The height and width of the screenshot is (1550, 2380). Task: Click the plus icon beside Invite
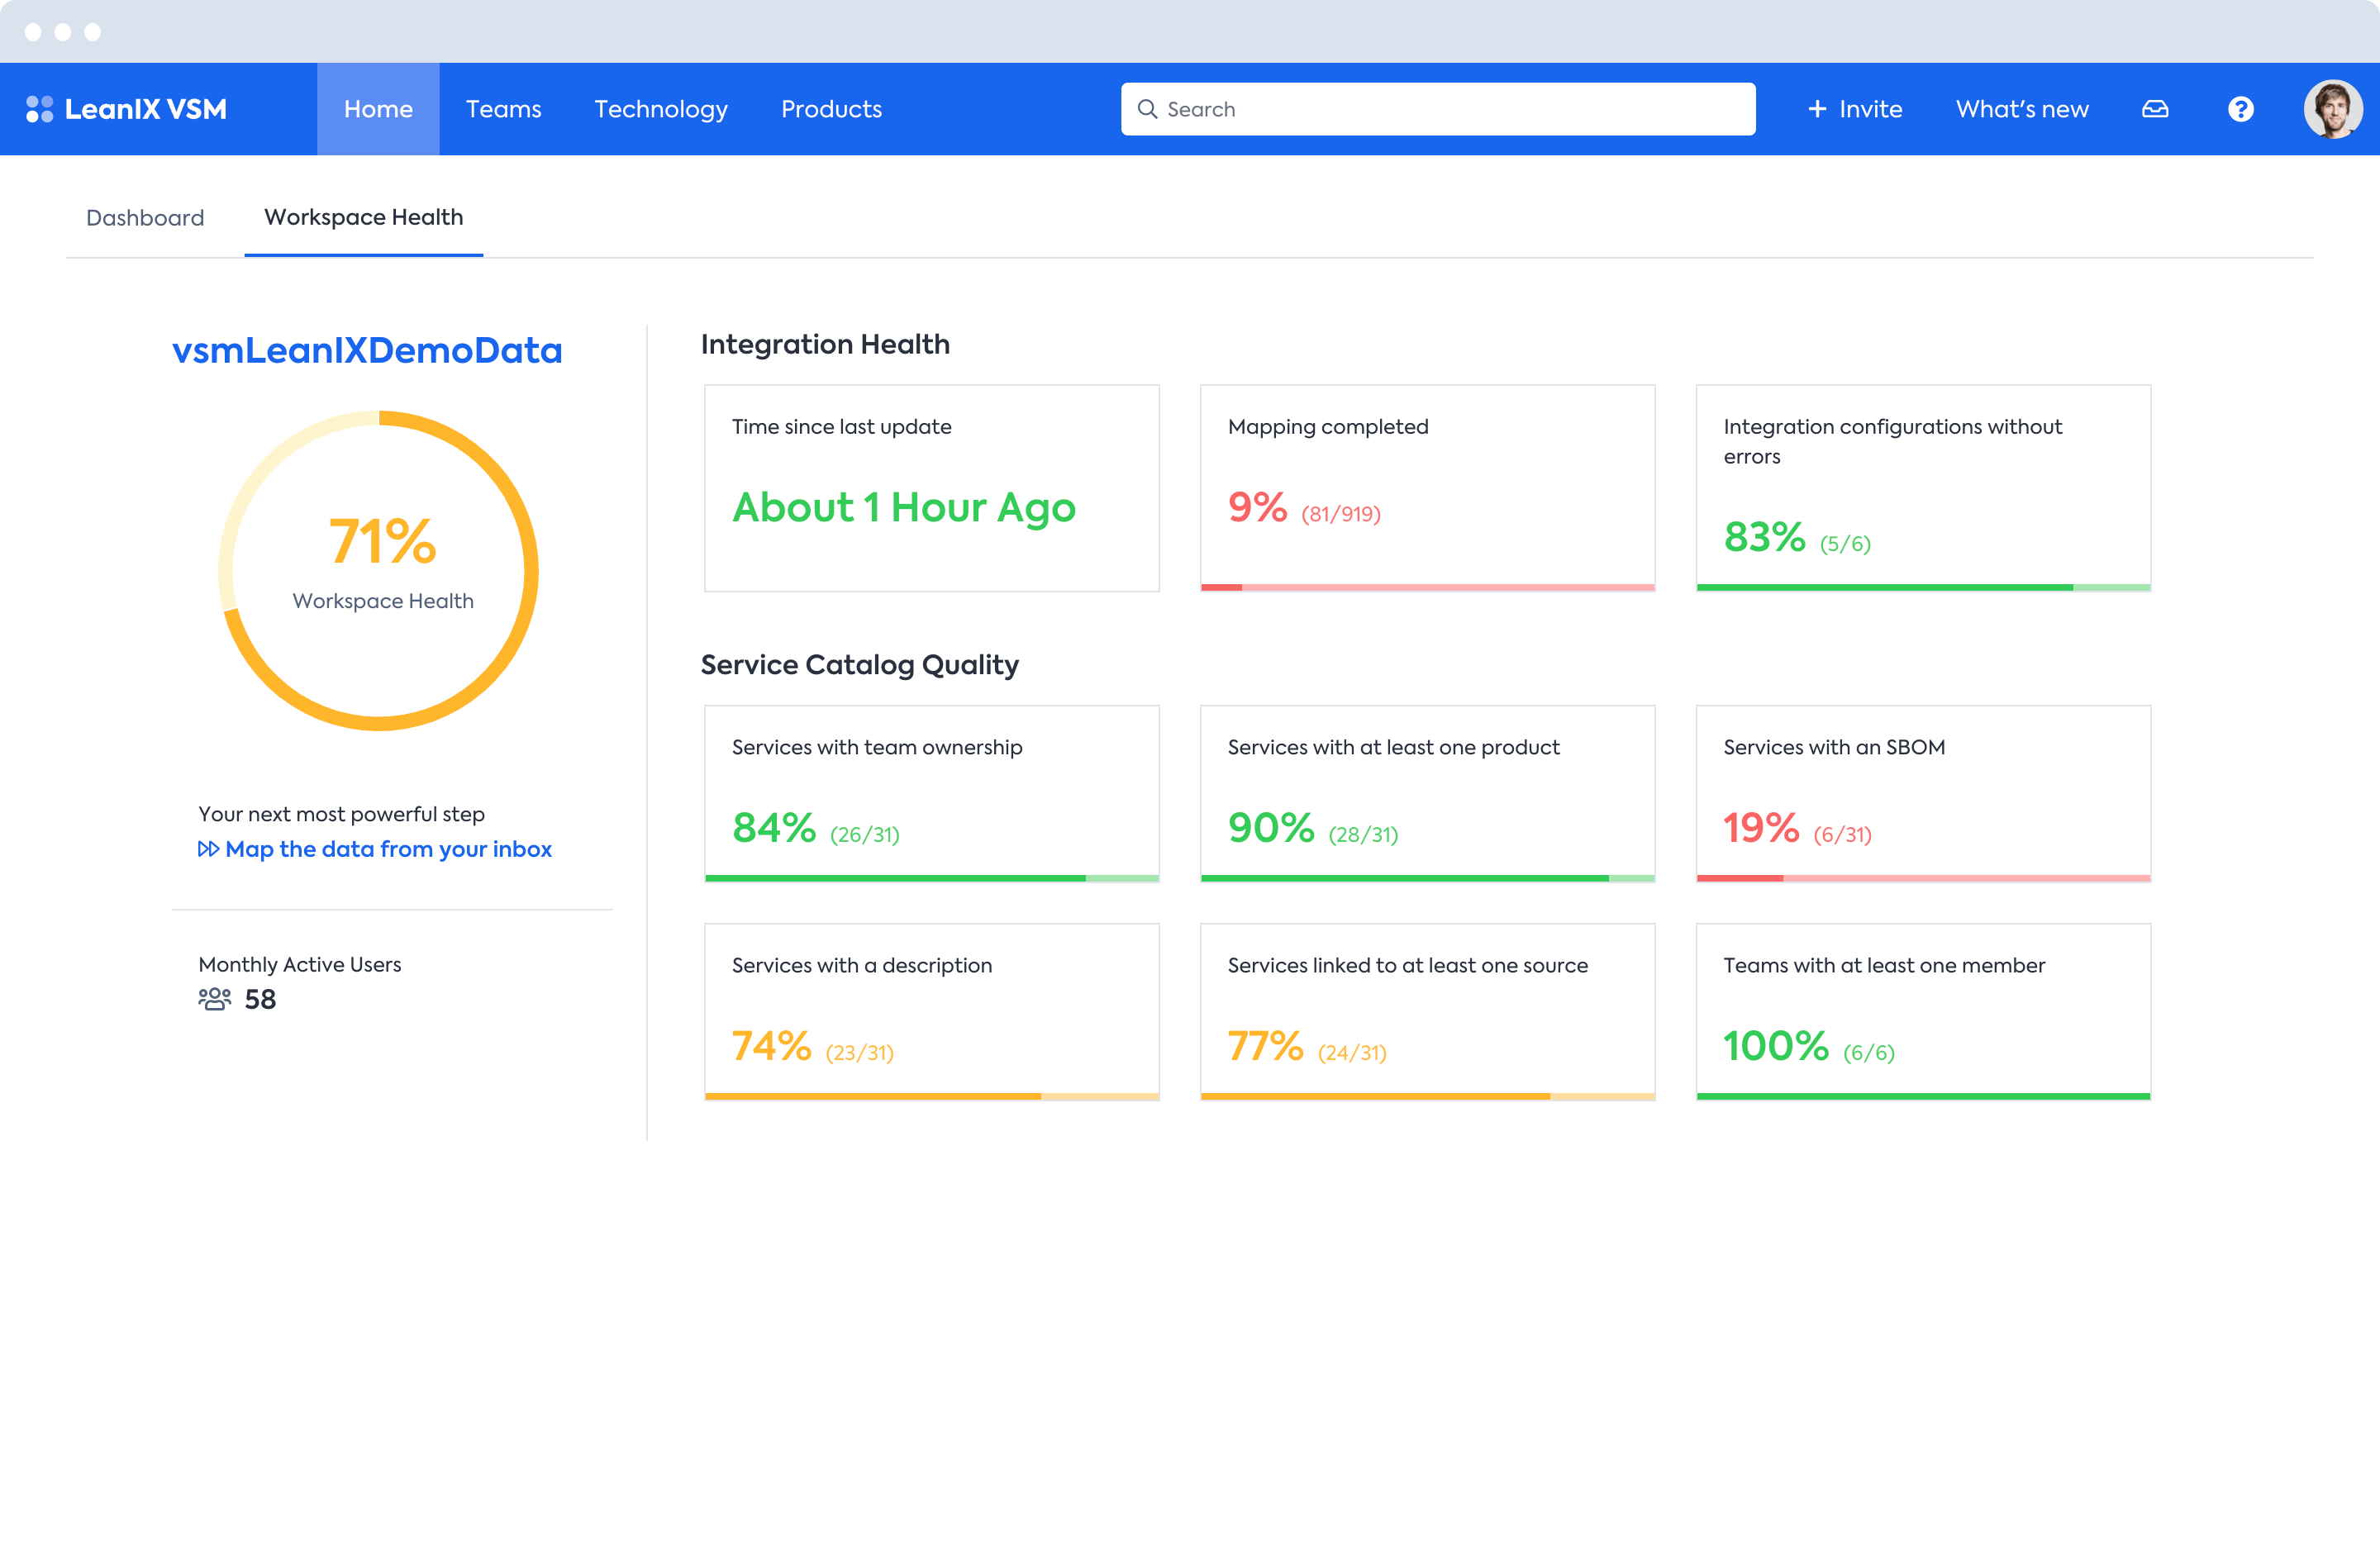[x=1817, y=109]
